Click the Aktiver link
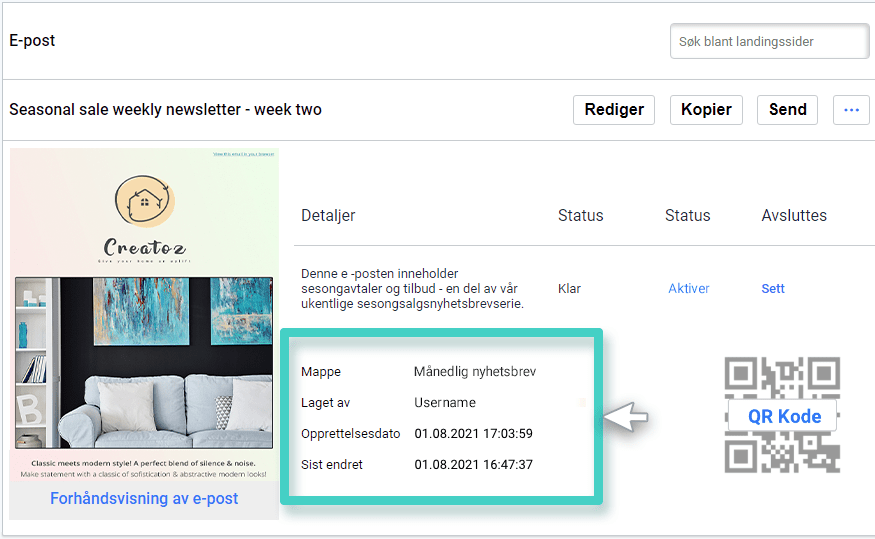Screen dimensions: 875x539 click(689, 288)
